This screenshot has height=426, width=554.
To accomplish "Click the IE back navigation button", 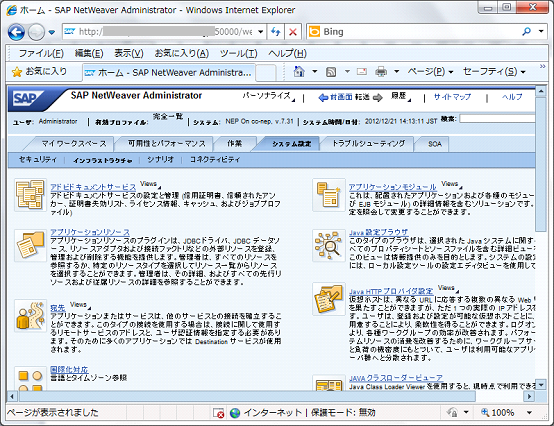I will coord(16,32).
